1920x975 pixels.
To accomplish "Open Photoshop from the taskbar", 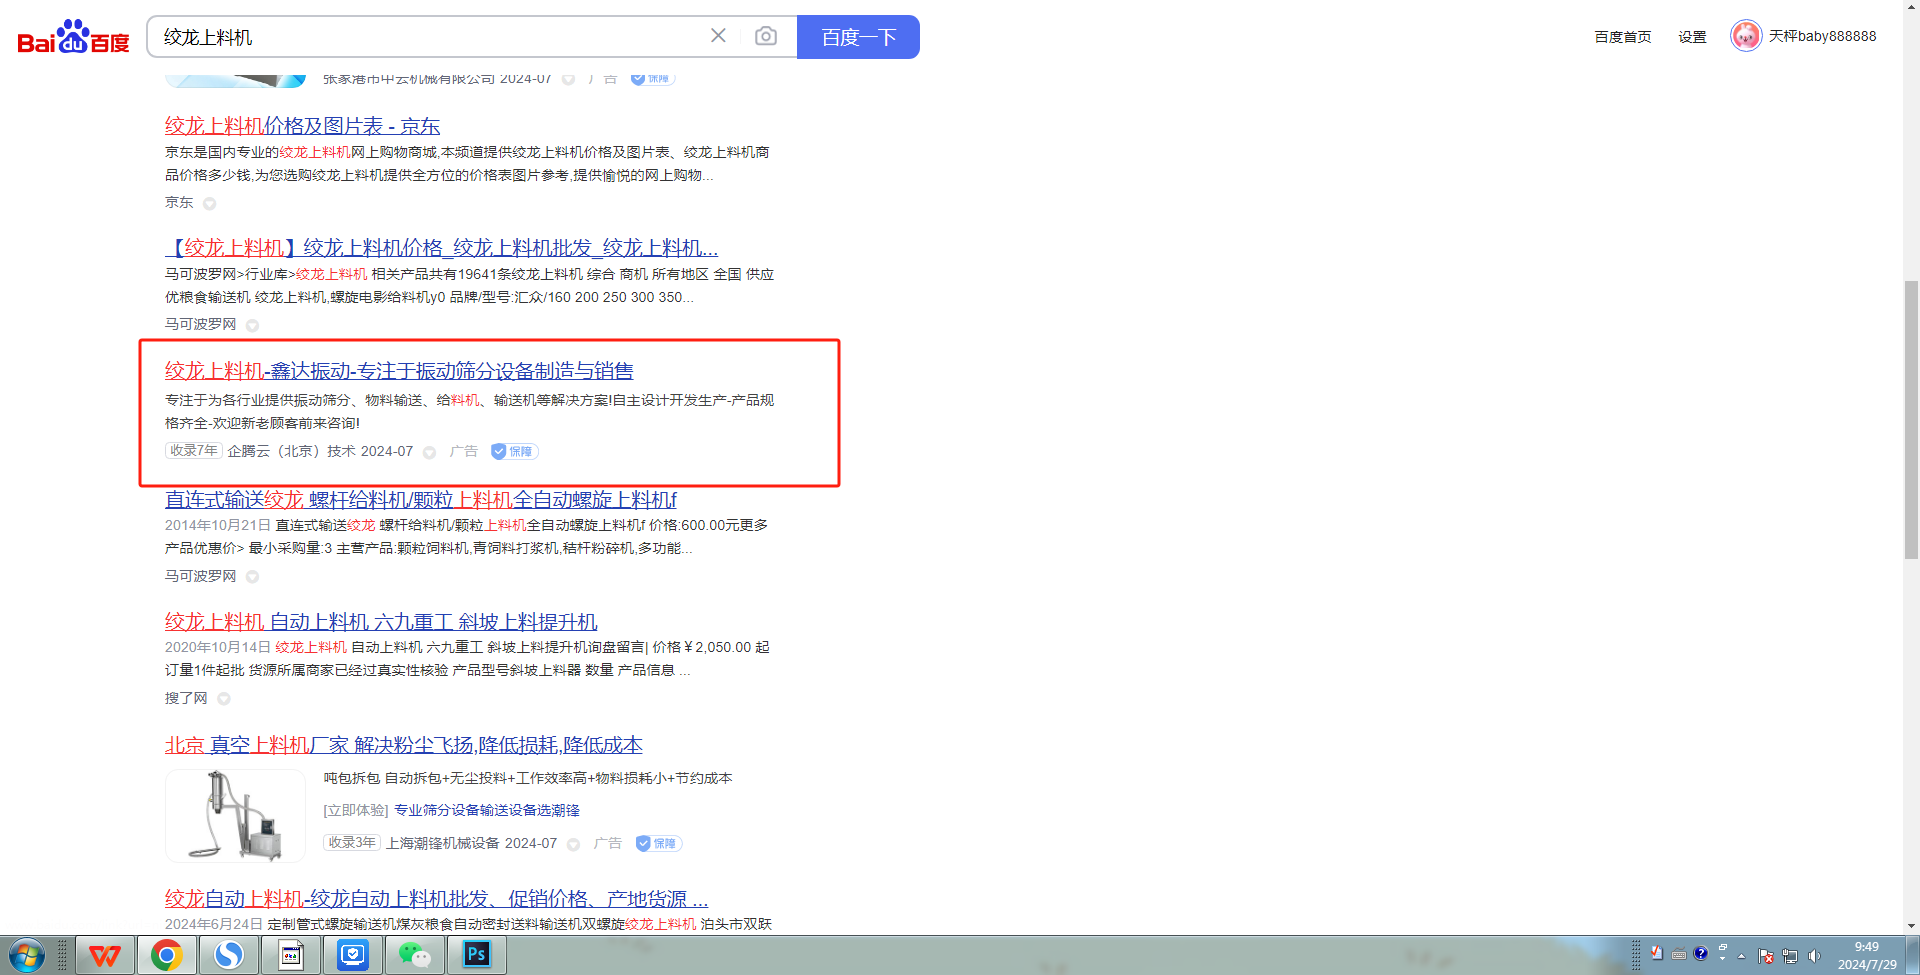I will coord(477,956).
